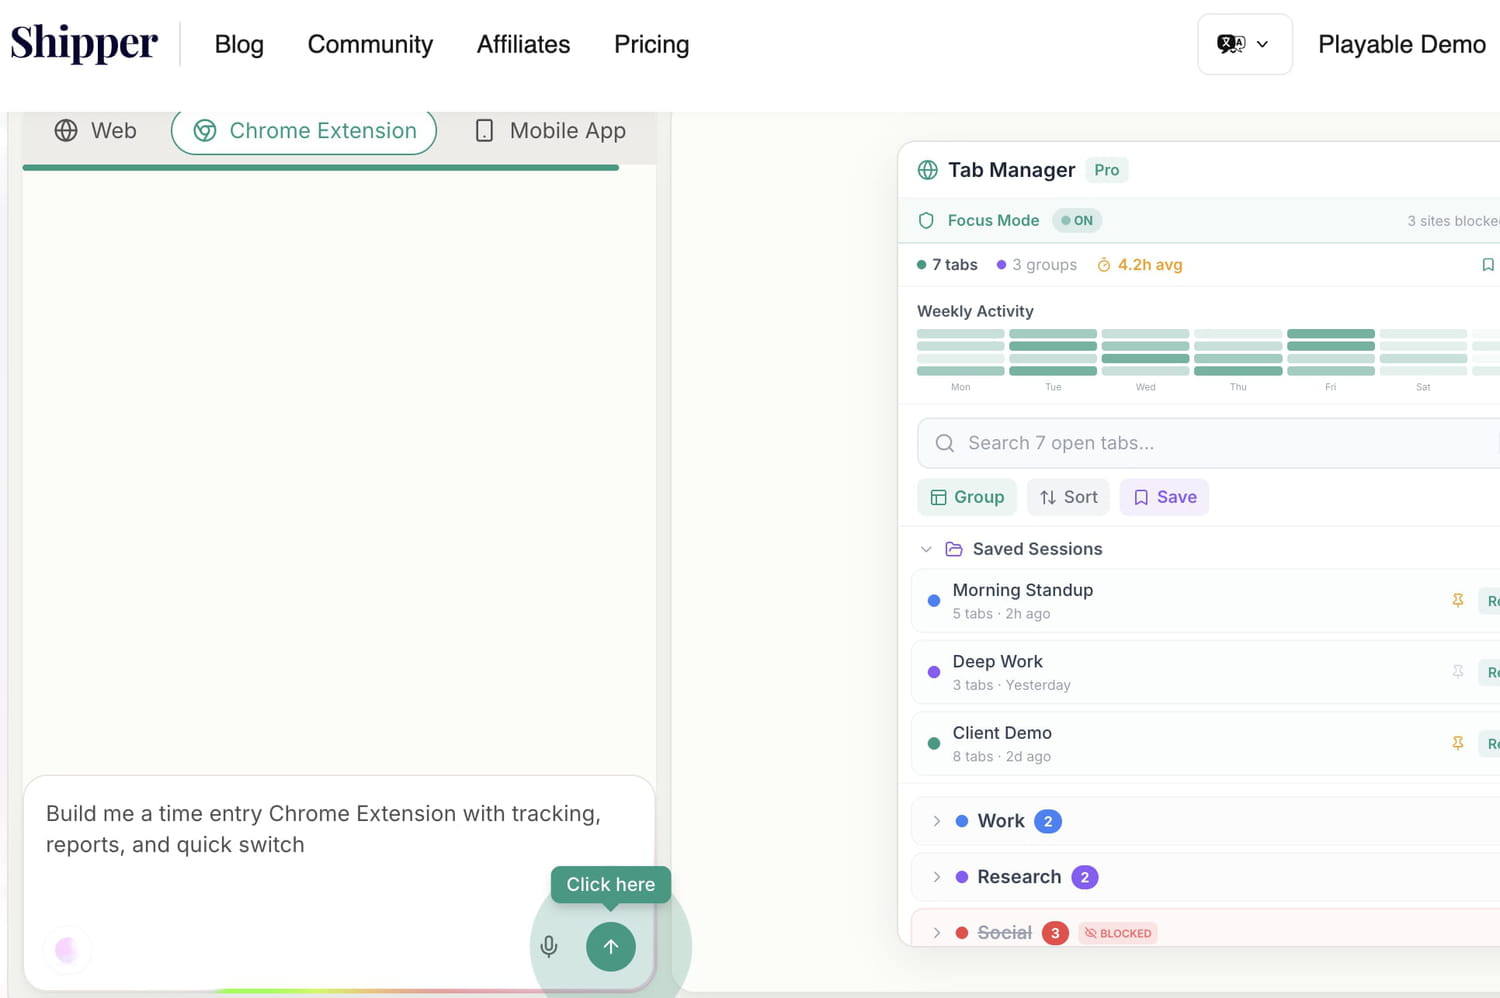This screenshot has height=998, width=1500.
Task: Open the Pricing menu item
Action: 651,44
